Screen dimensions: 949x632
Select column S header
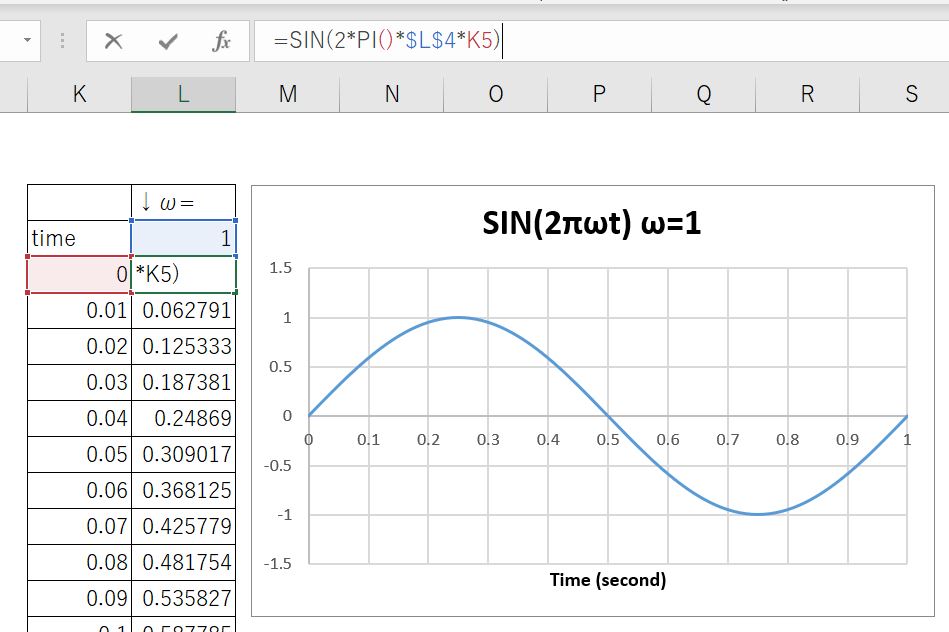pyautogui.click(x=911, y=94)
